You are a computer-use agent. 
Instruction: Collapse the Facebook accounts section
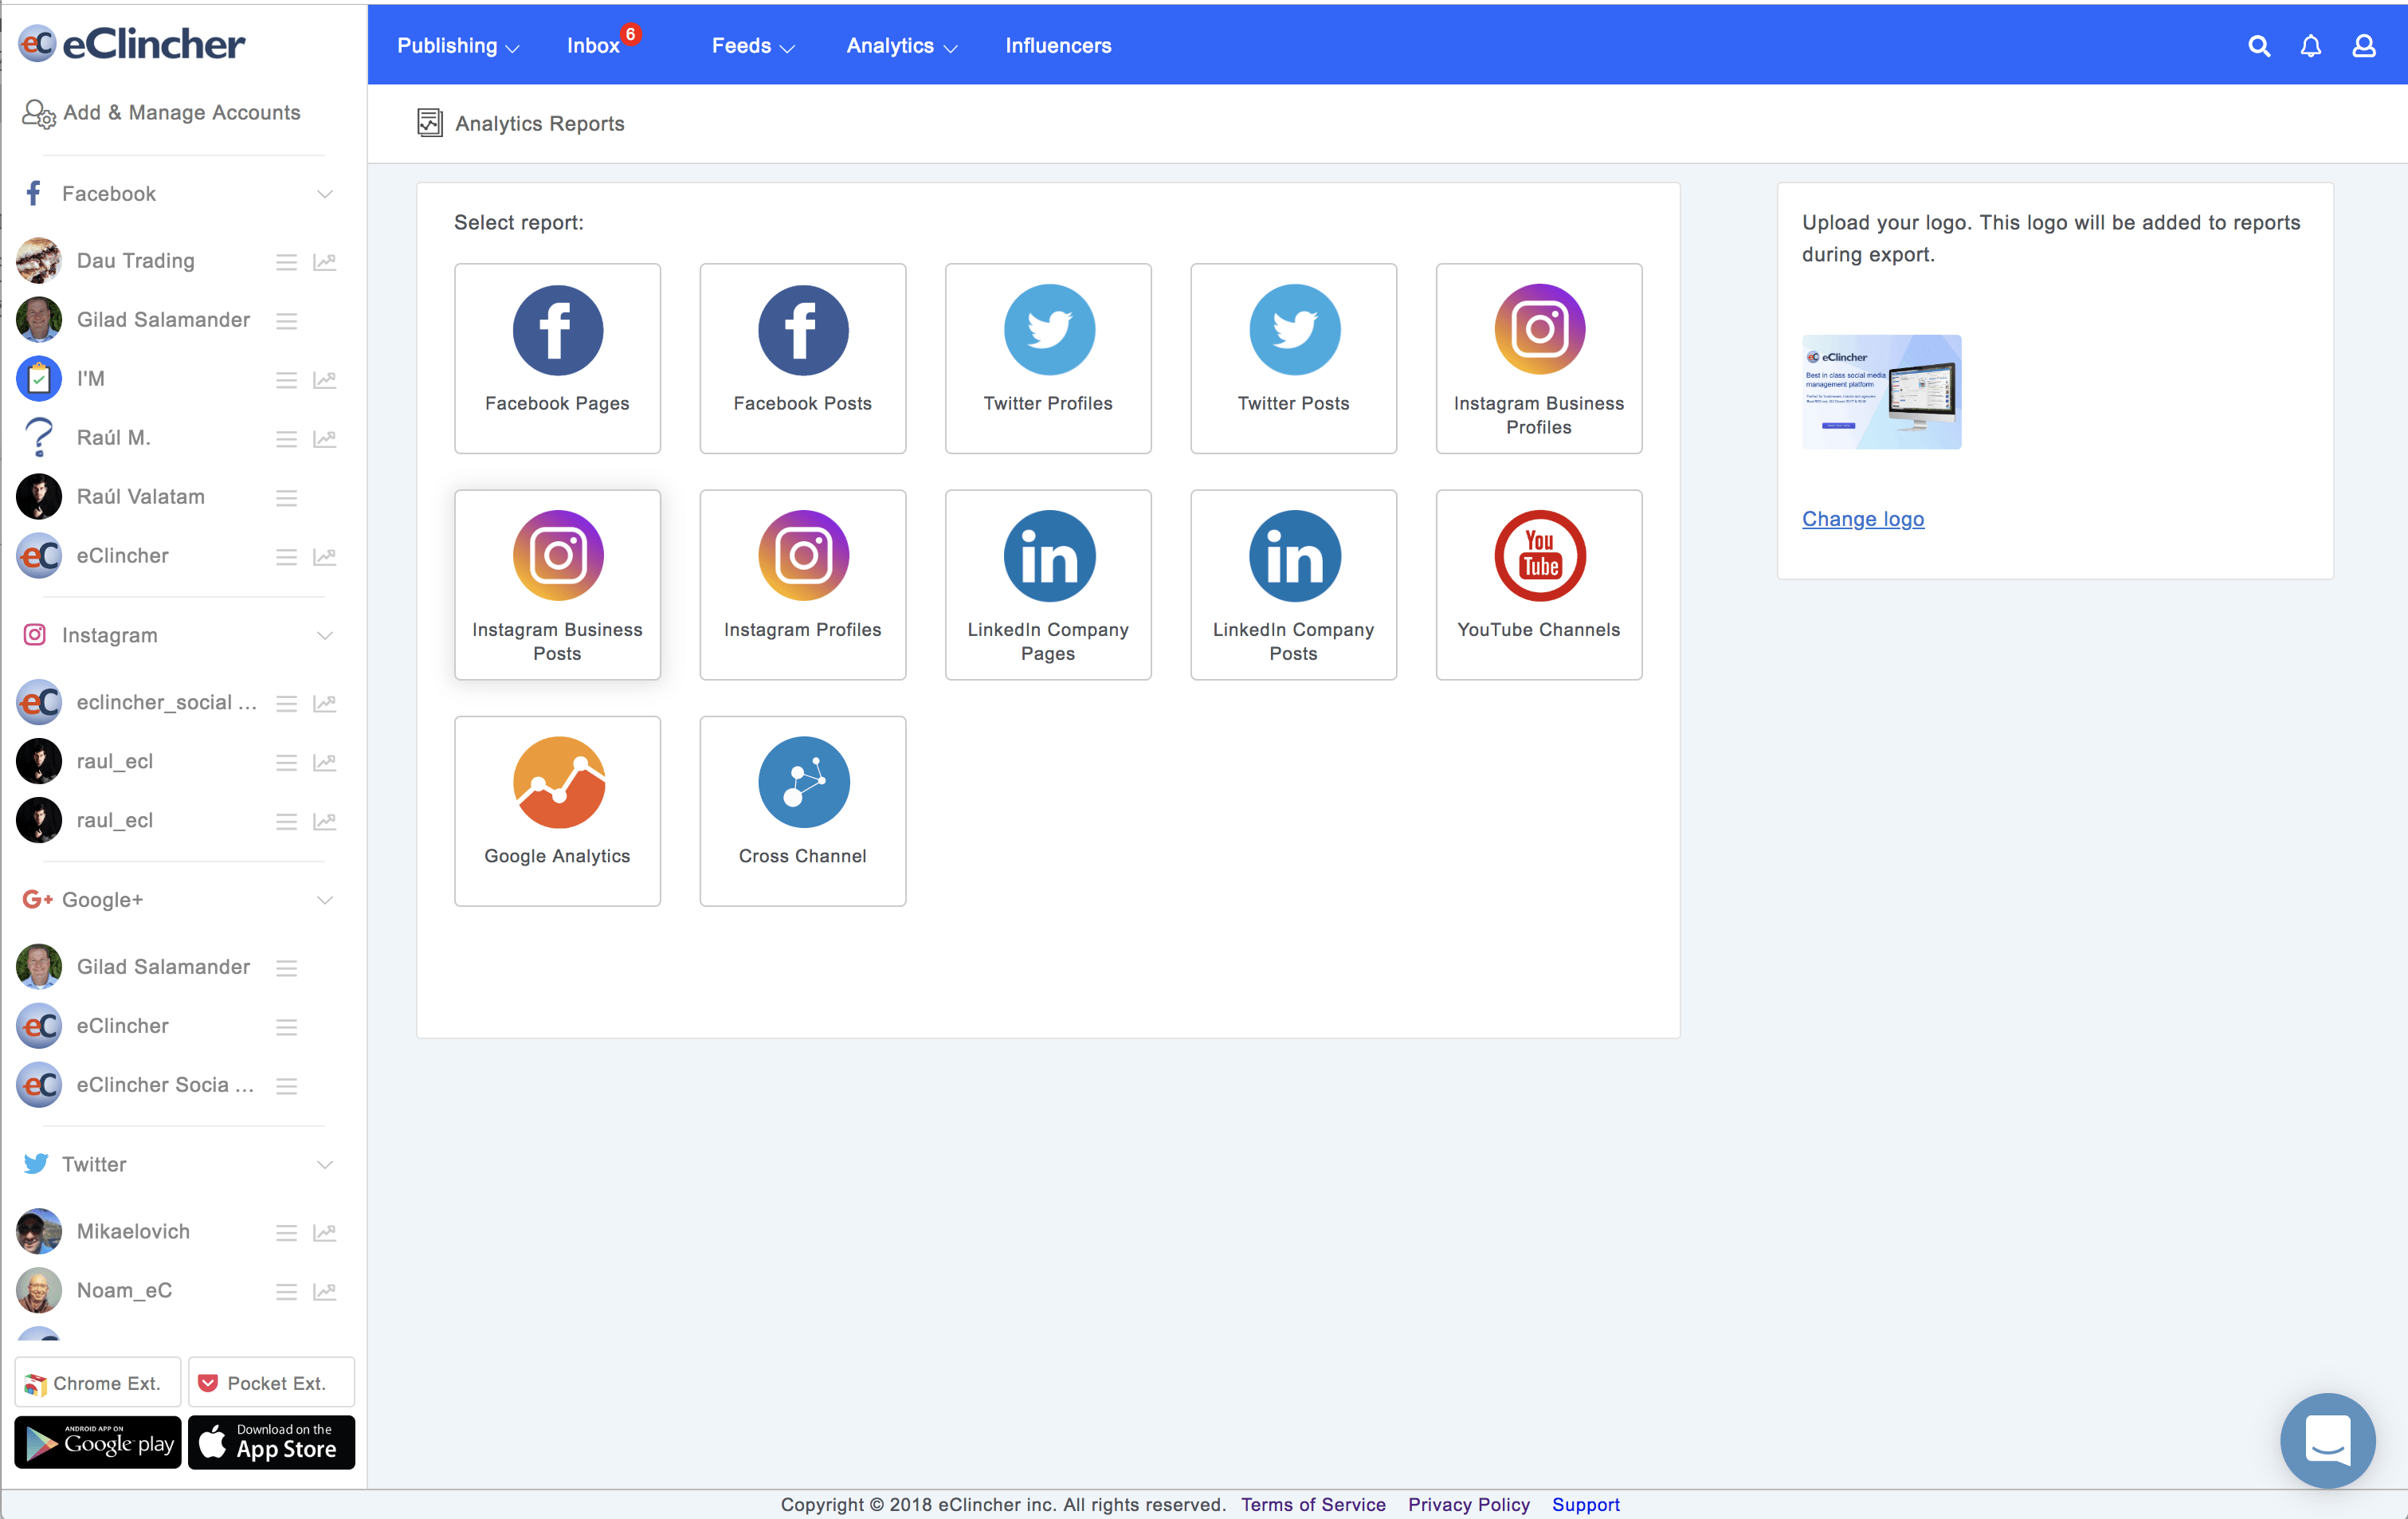pyautogui.click(x=325, y=194)
